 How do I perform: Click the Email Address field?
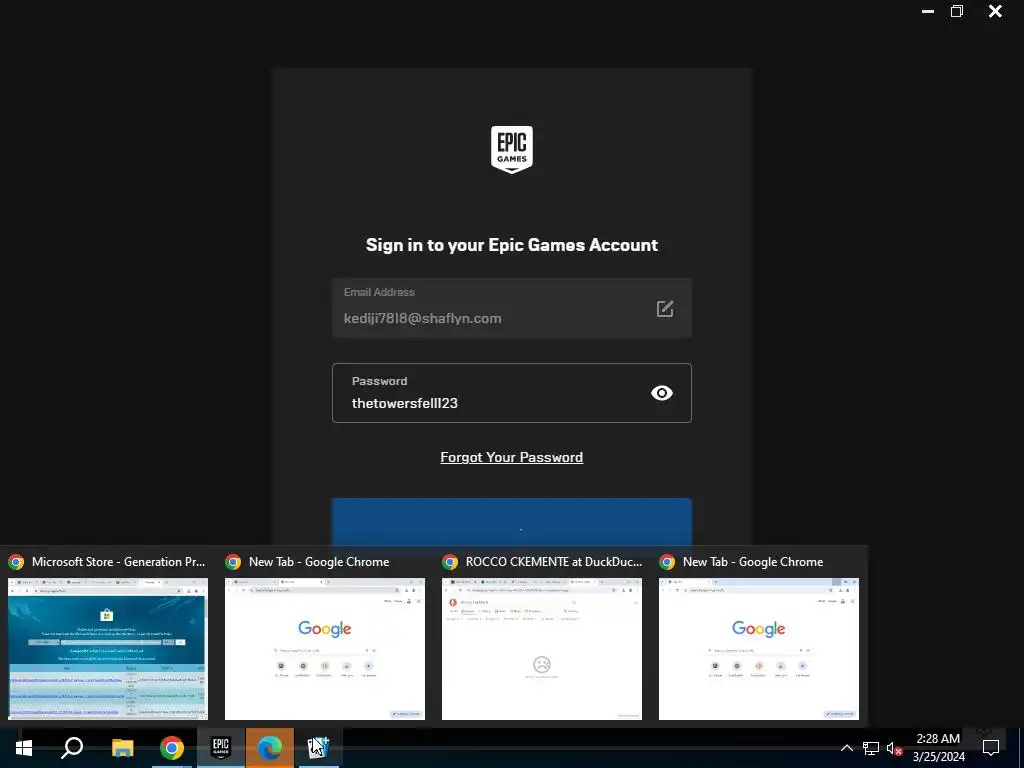click(x=511, y=308)
